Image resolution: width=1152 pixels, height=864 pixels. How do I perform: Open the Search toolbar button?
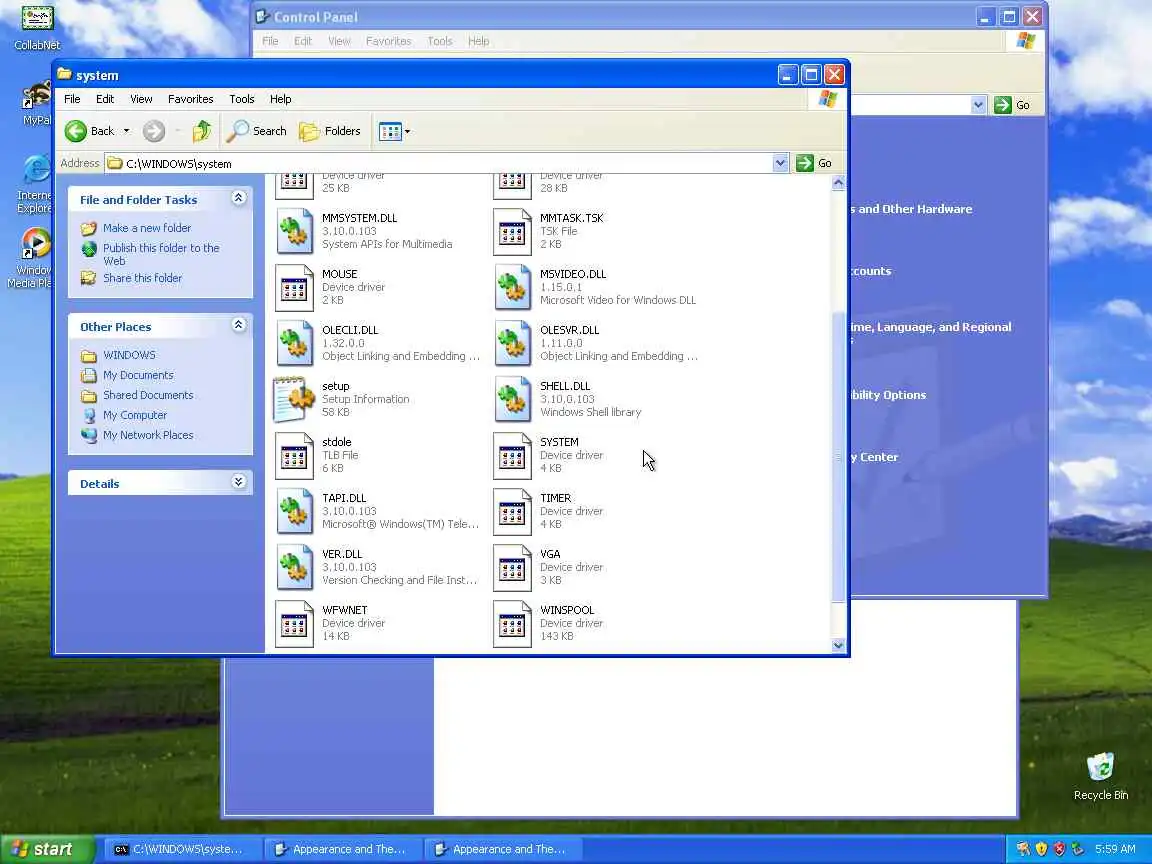pyautogui.click(x=256, y=132)
